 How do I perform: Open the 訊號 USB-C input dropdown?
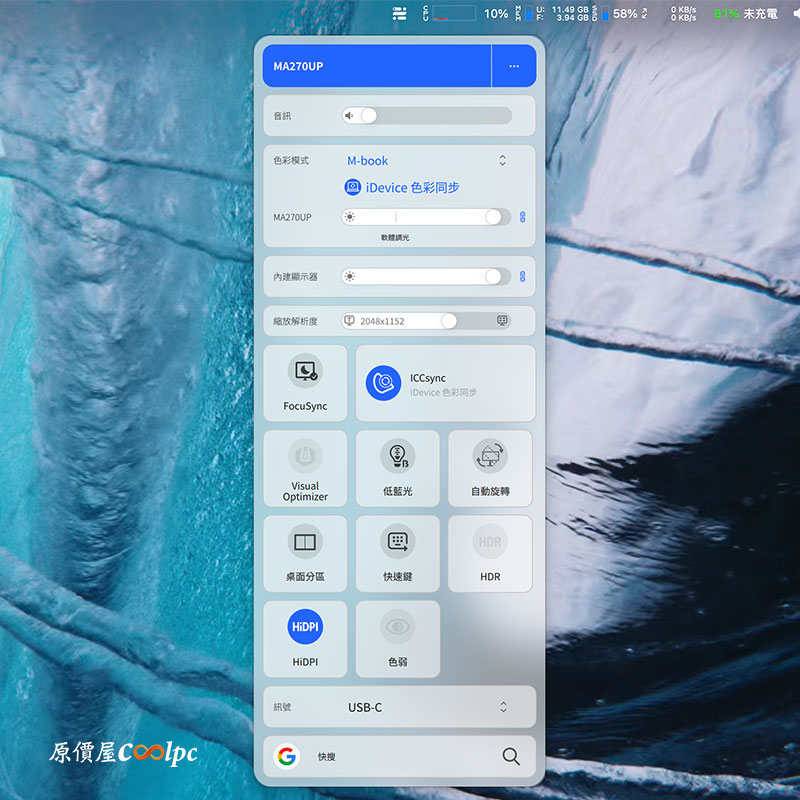pos(502,707)
